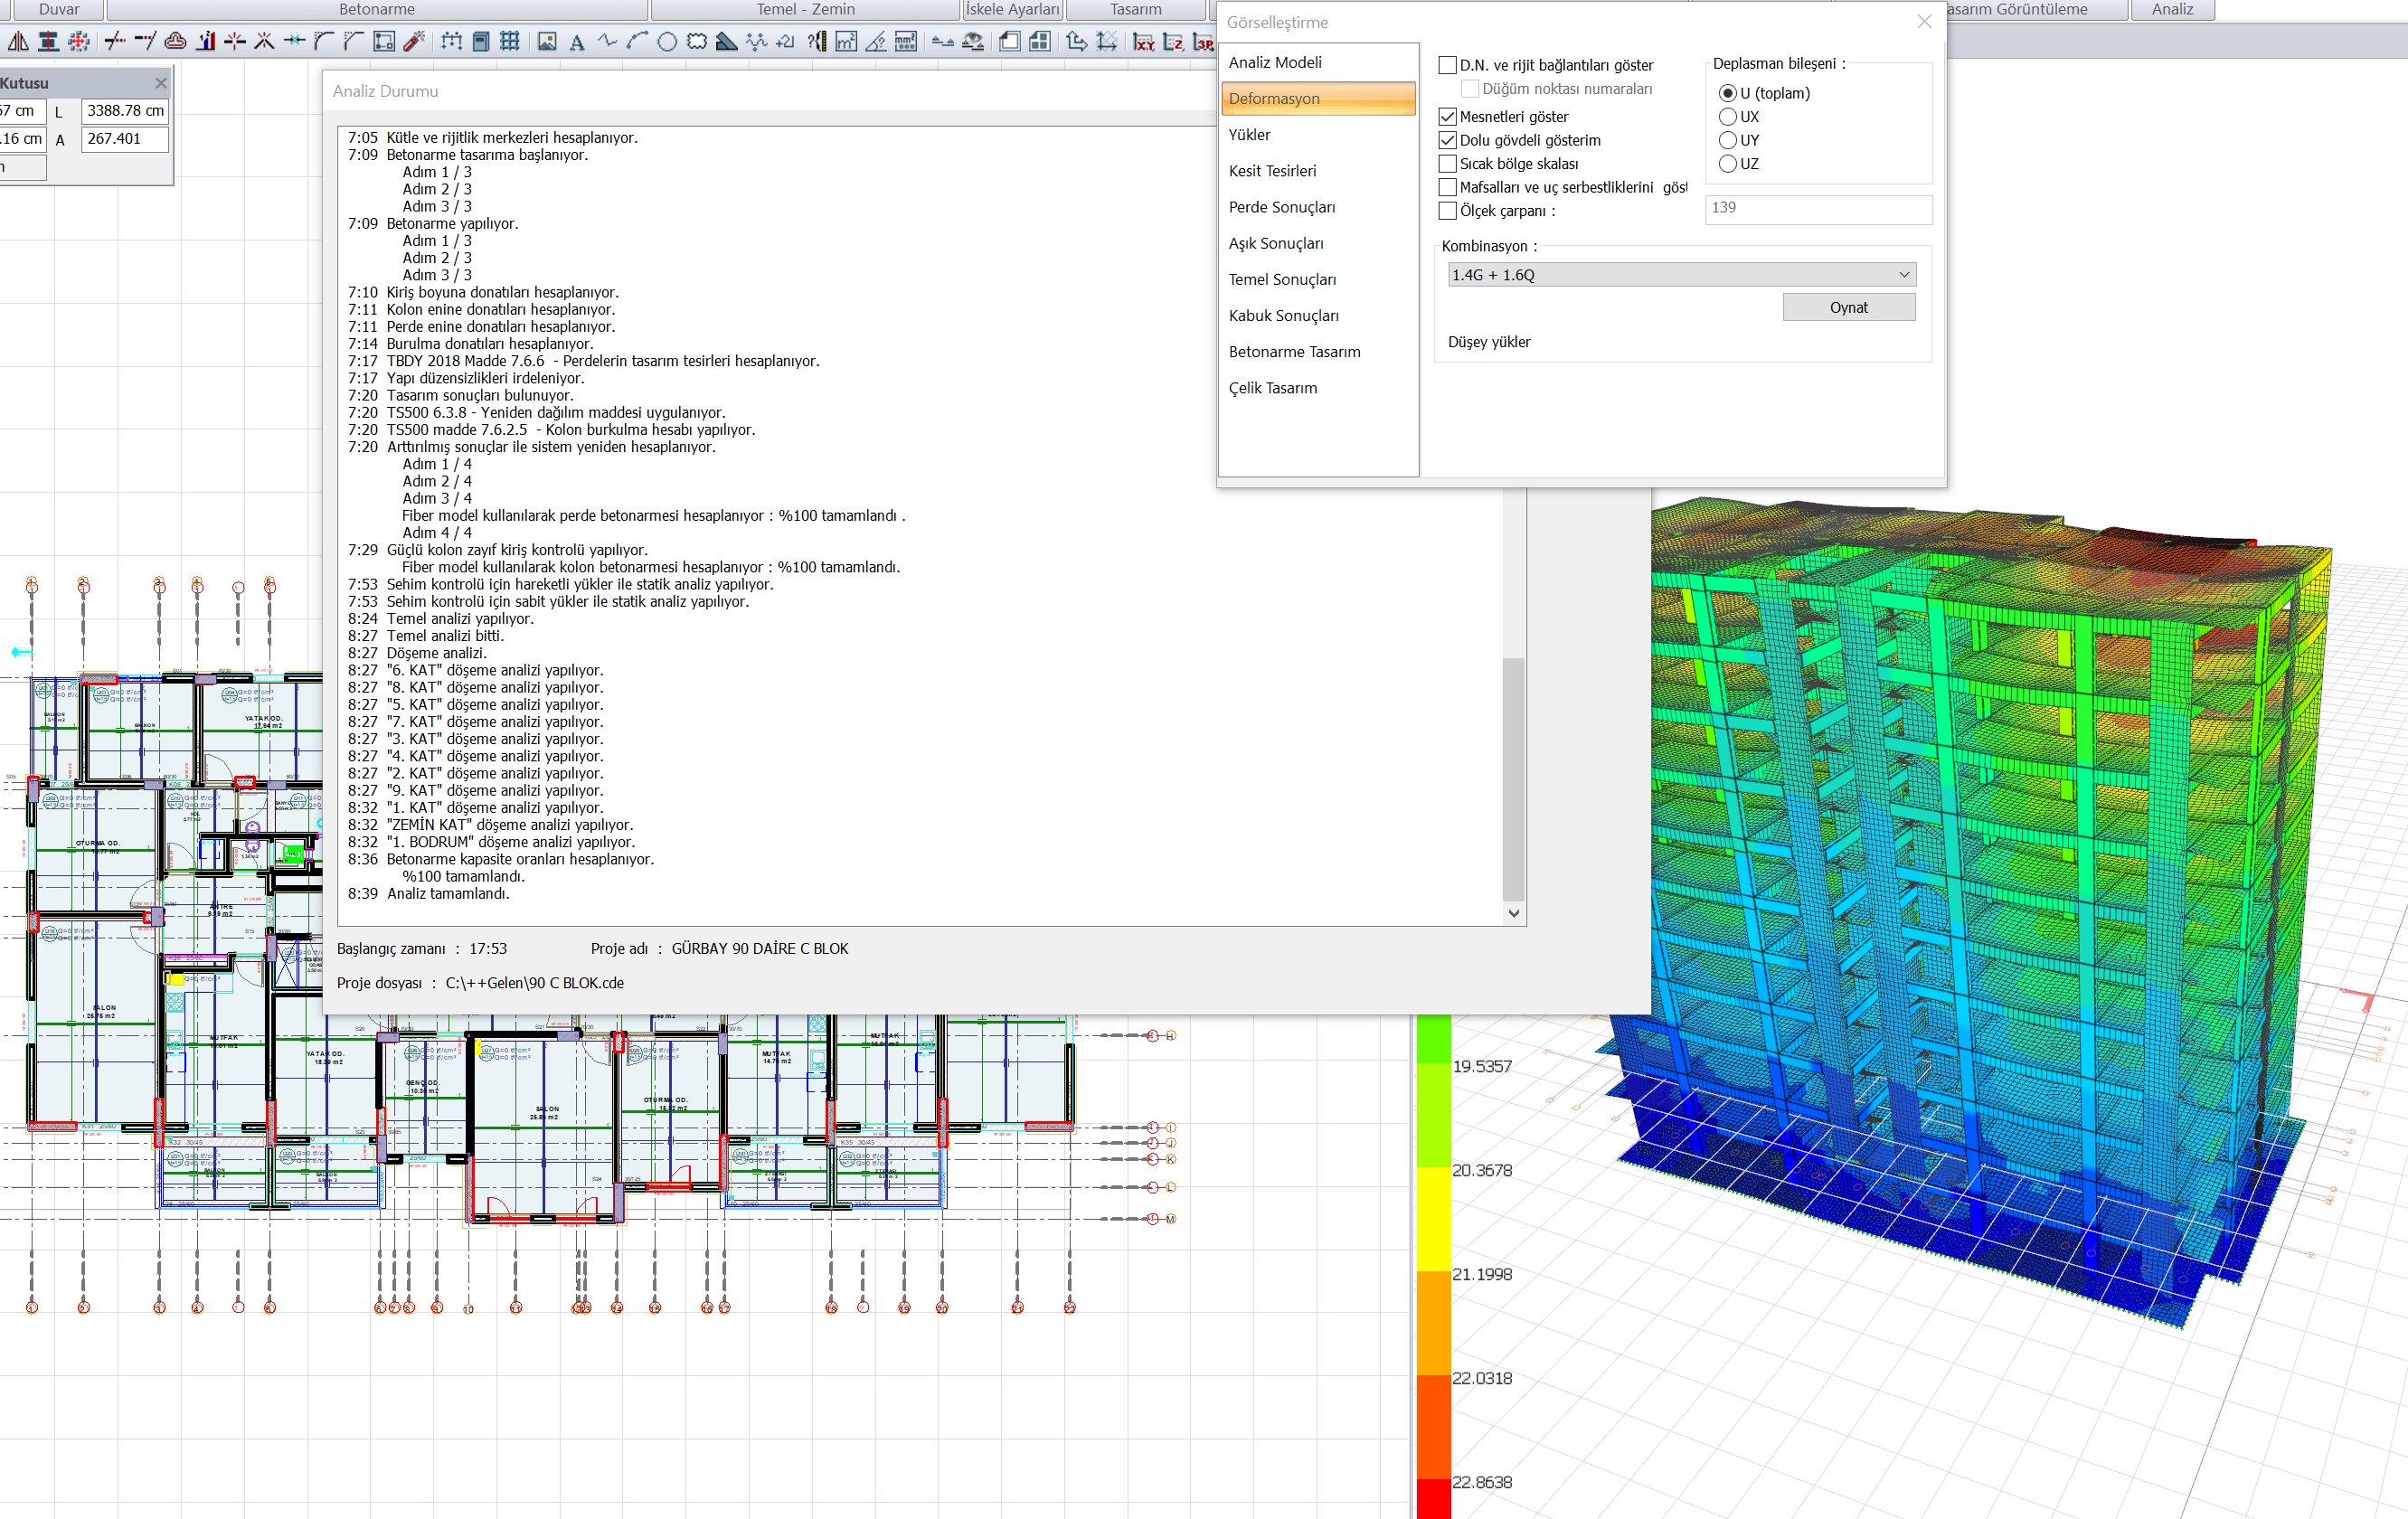Screen dimensions: 2408x1519
Task: Click the move/pan arrows toolbar icon
Action: (x=78, y=42)
